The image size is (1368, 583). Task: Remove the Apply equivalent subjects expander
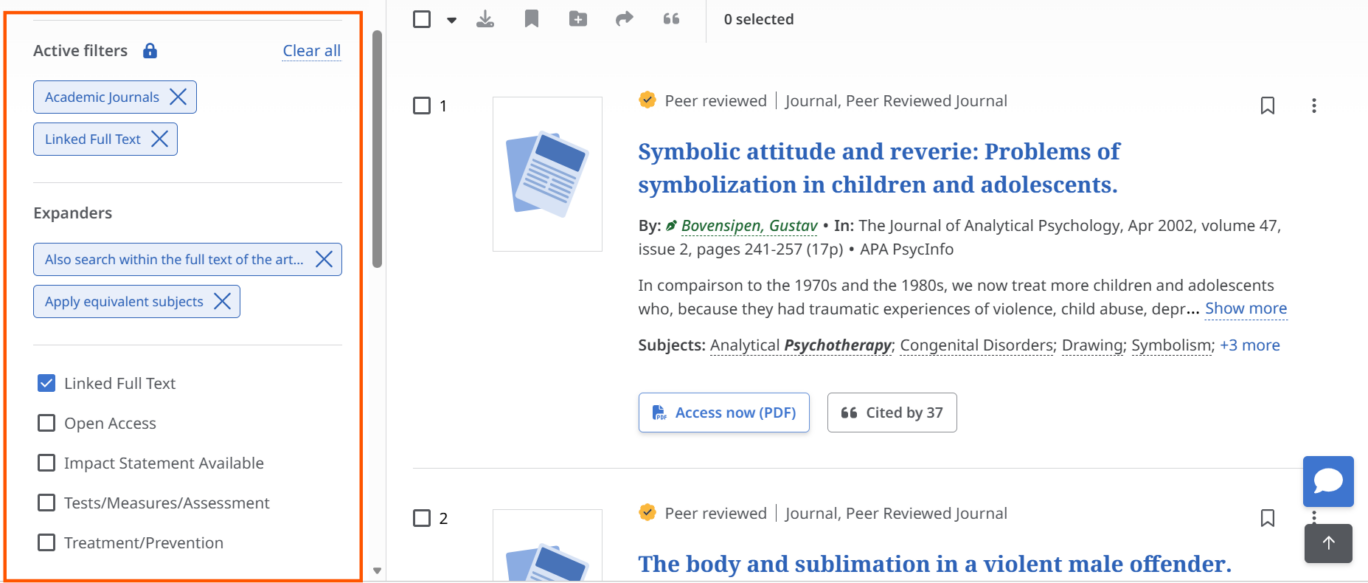(x=222, y=301)
